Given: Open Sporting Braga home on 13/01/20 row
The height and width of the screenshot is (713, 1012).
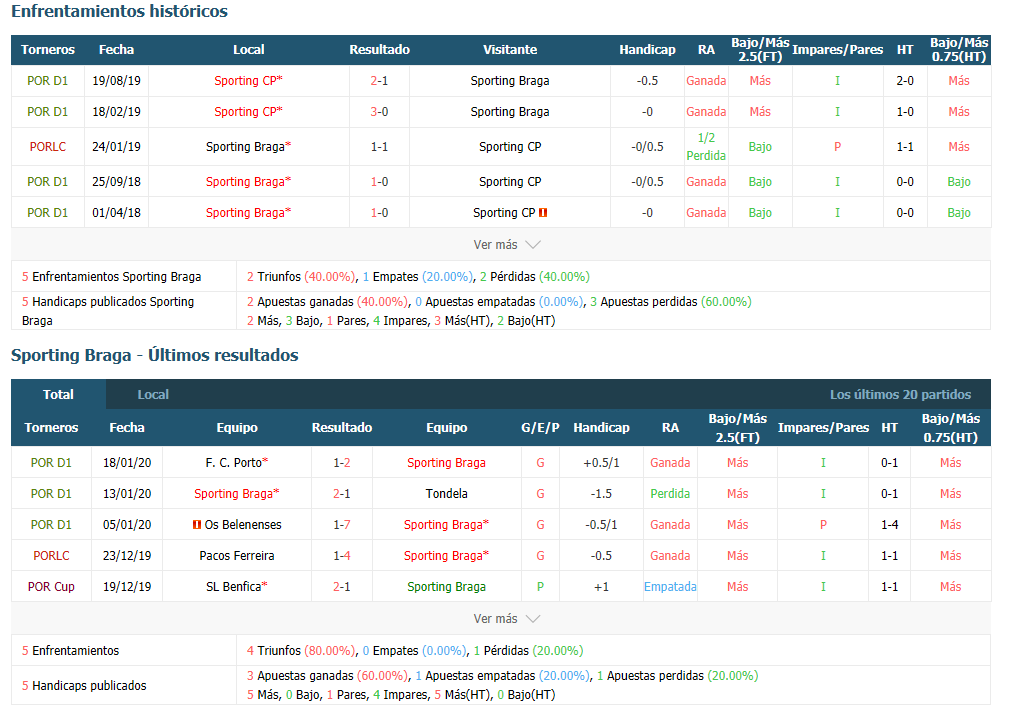Looking at the screenshot, I should point(237,494).
